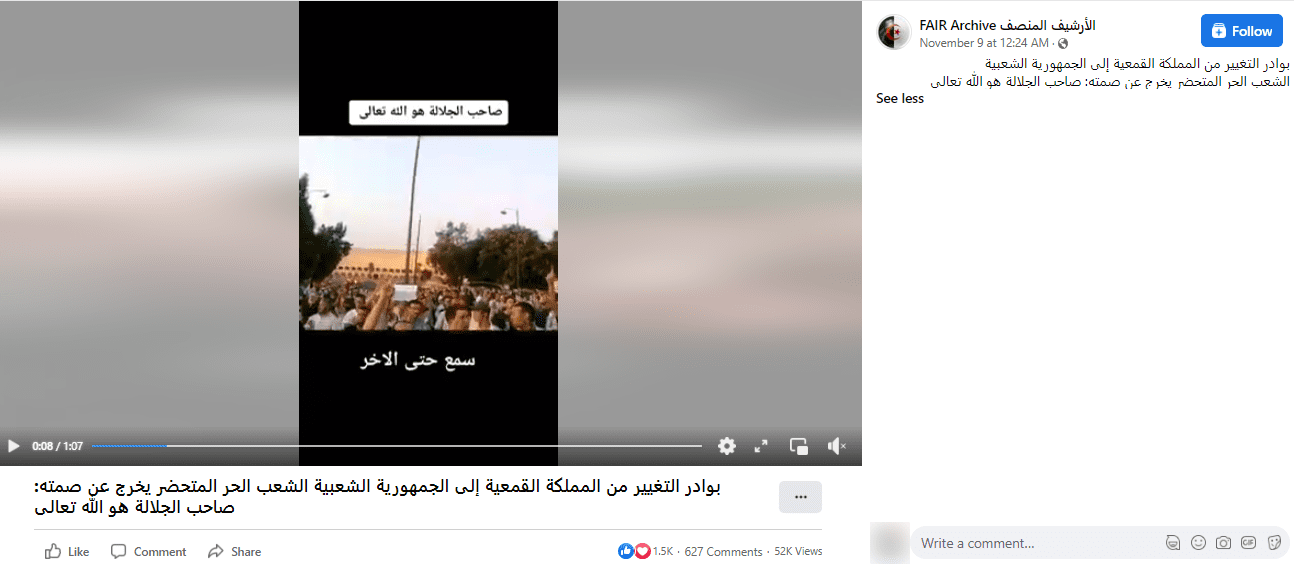This screenshot has height=569, width=1294.
Task: Open the FAIR Archive page name link
Action: point(1007,26)
